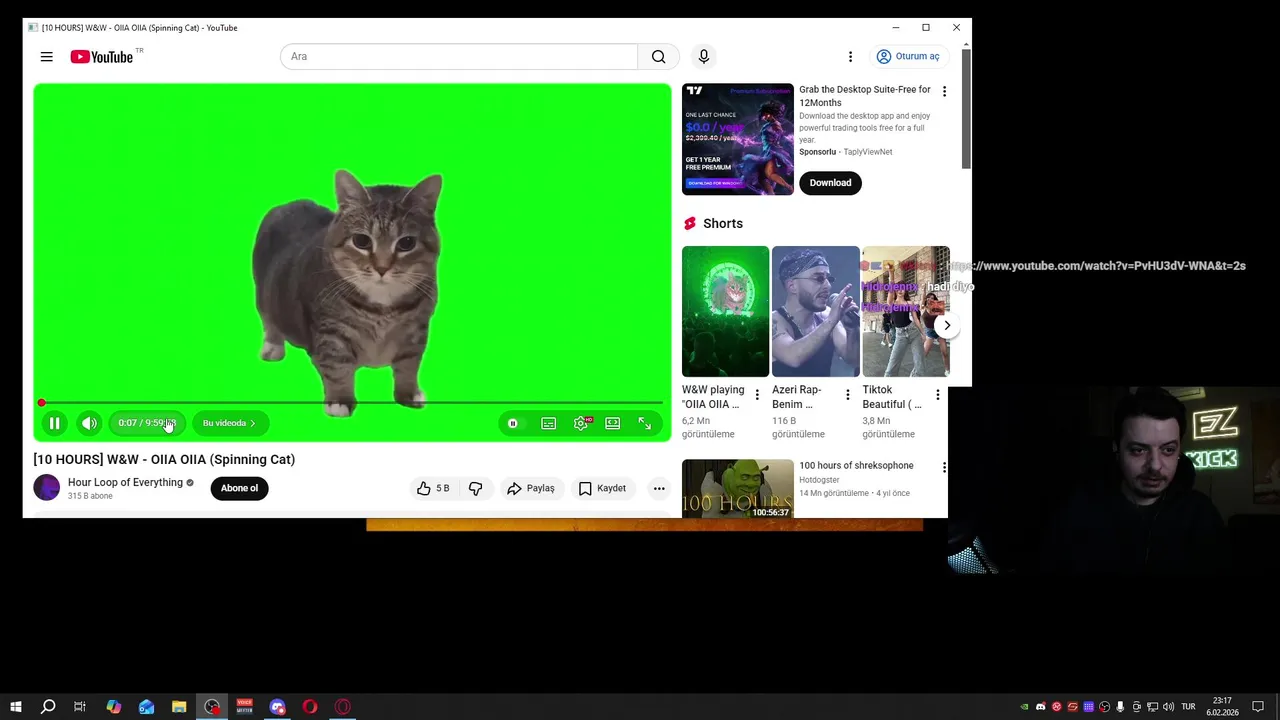1280x720 pixels.
Task: Show next Shorts with the arrow
Action: pos(947,325)
